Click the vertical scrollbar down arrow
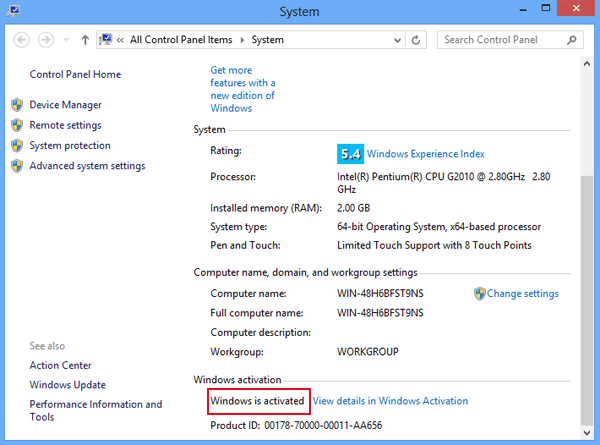Screen dimensions: 600x445 (587, 433)
